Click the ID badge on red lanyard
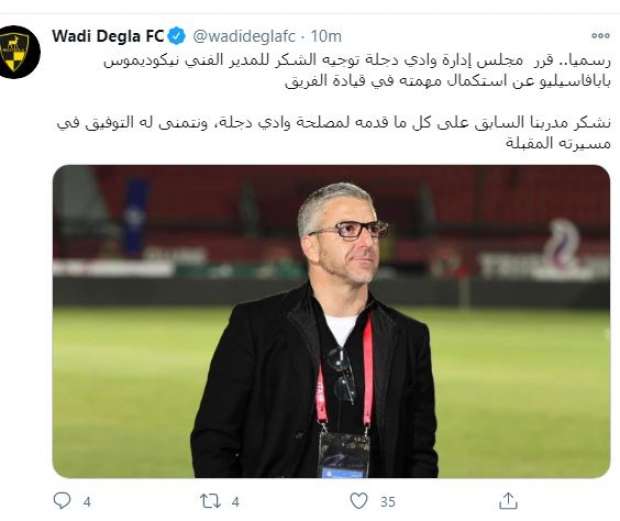The width and height of the screenshot is (620, 521). point(345,455)
